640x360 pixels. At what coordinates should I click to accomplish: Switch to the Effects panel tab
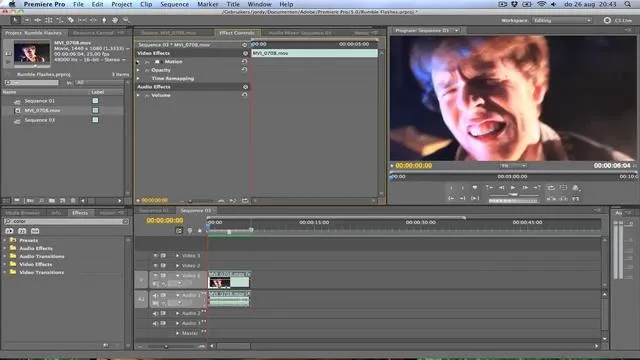[80, 213]
